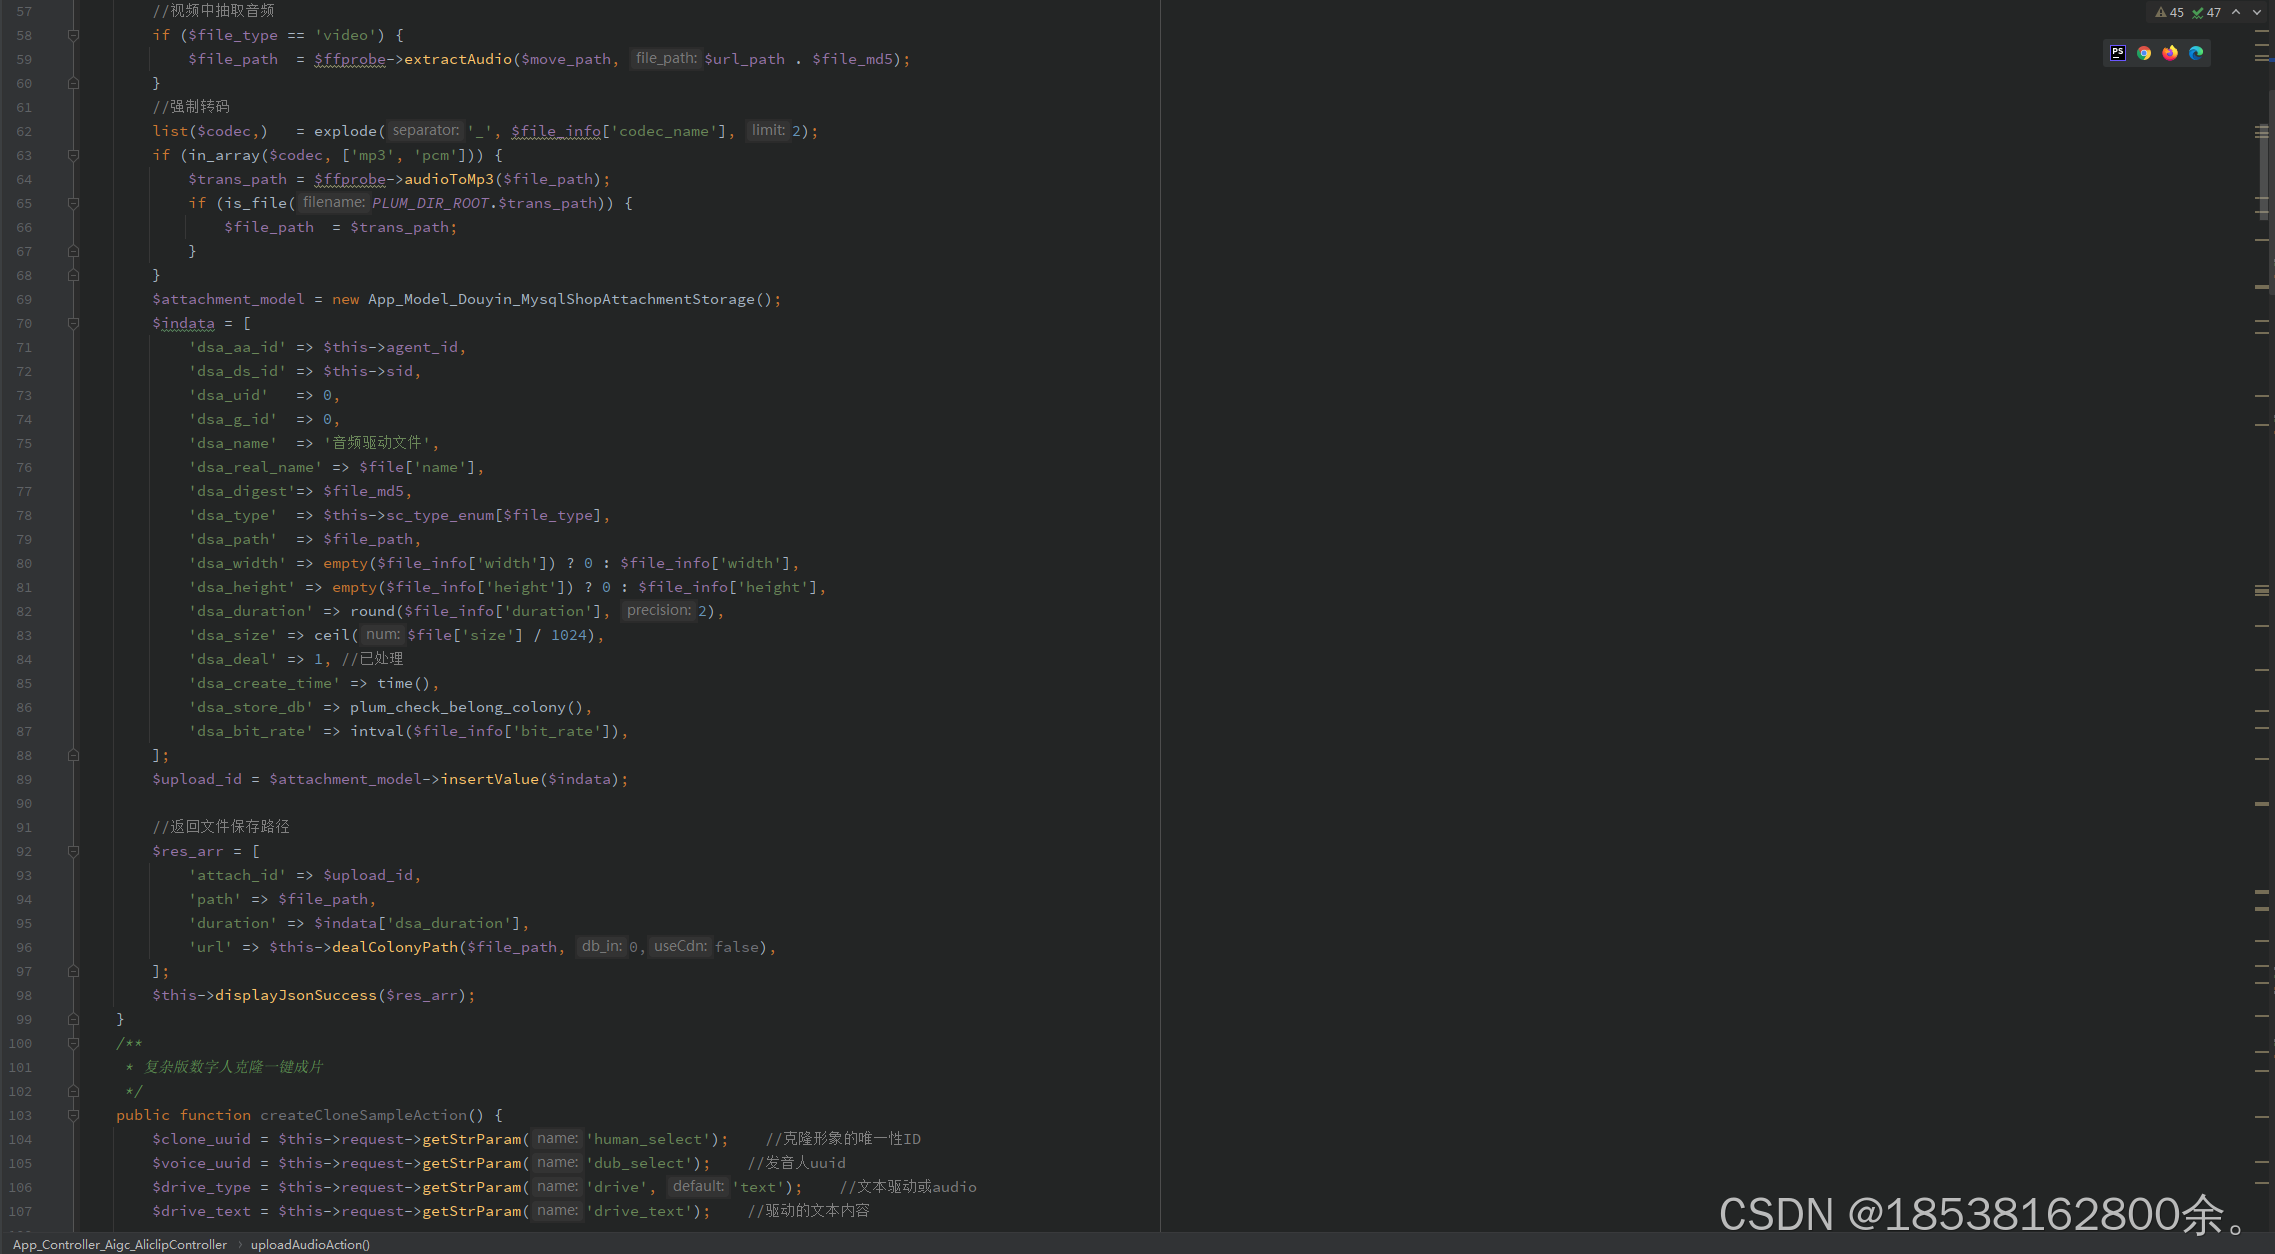Open file preview in Firefox
2275x1254 pixels.
[2169, 53]
